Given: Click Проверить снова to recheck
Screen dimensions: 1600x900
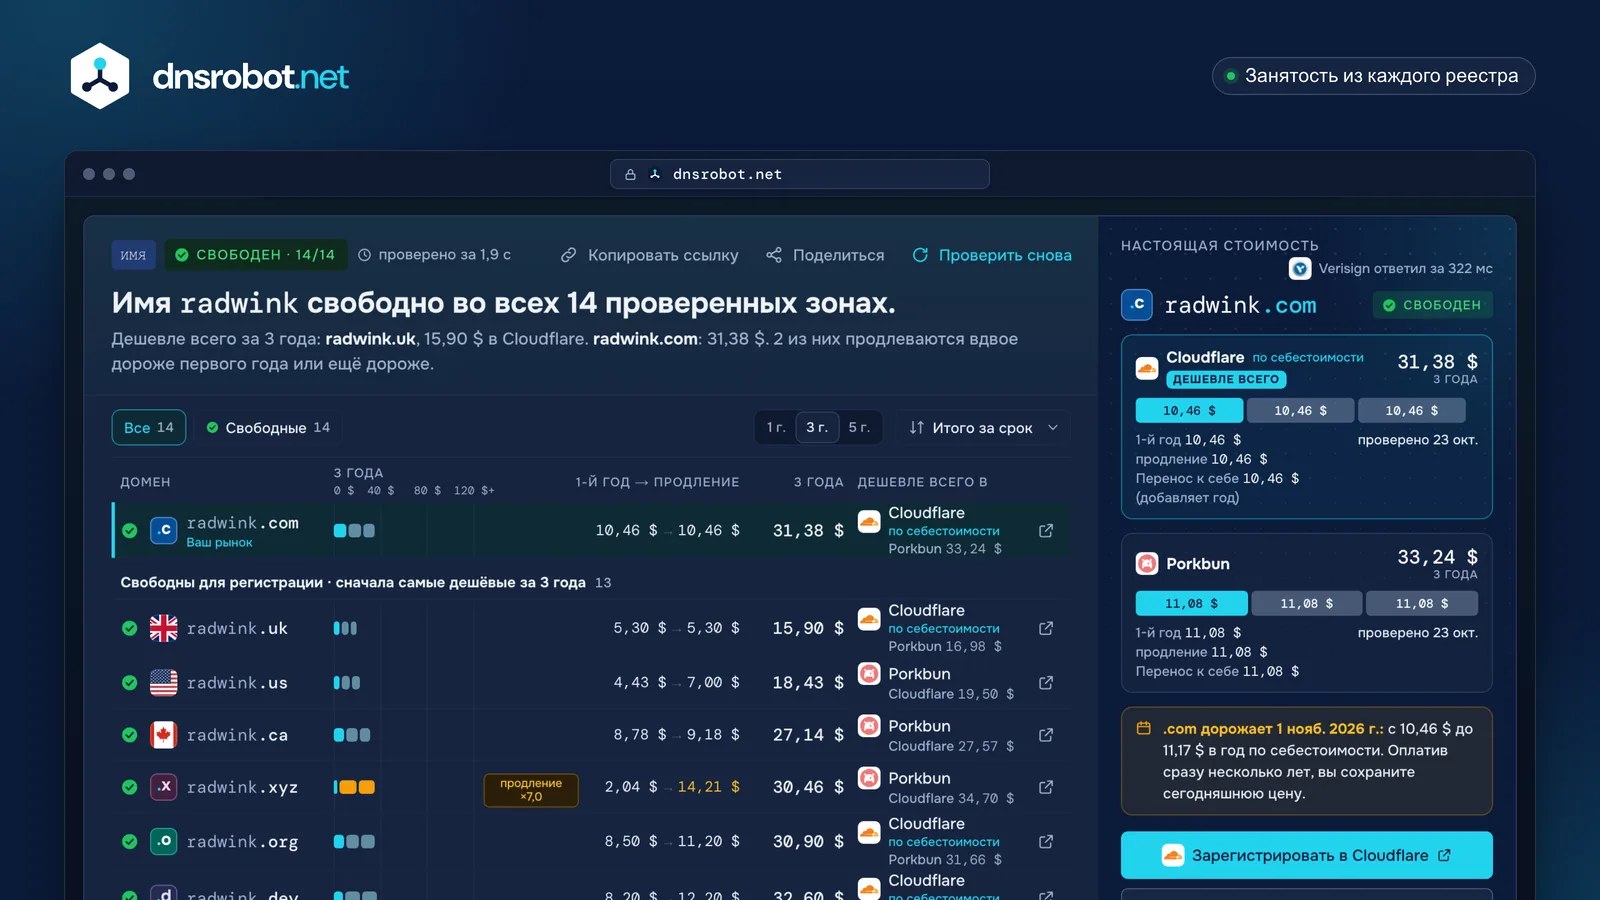Looking at the screenshot, I should [x=991, y=255].
